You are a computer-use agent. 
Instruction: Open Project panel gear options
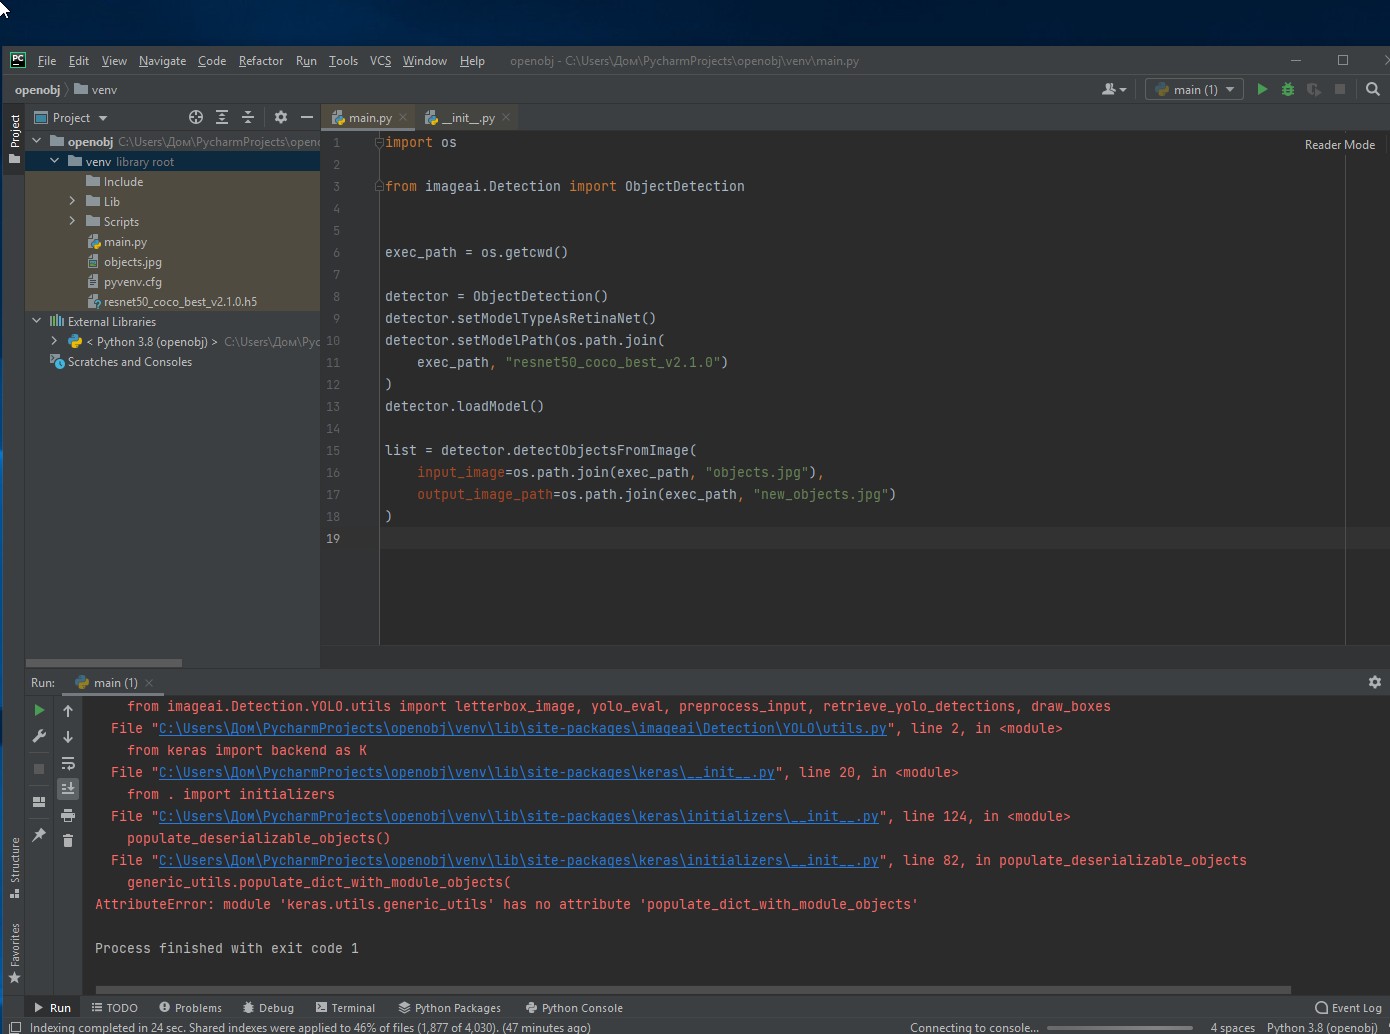point(281,117)
